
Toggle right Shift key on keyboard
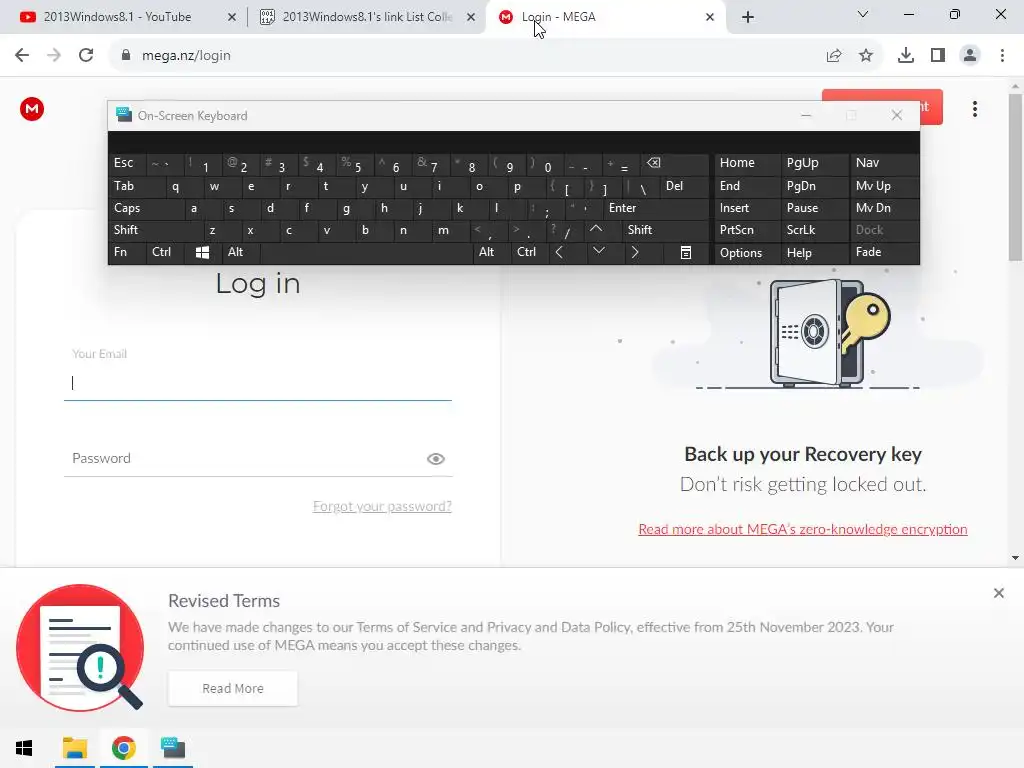pyautogui.click(x=664, y=230)
